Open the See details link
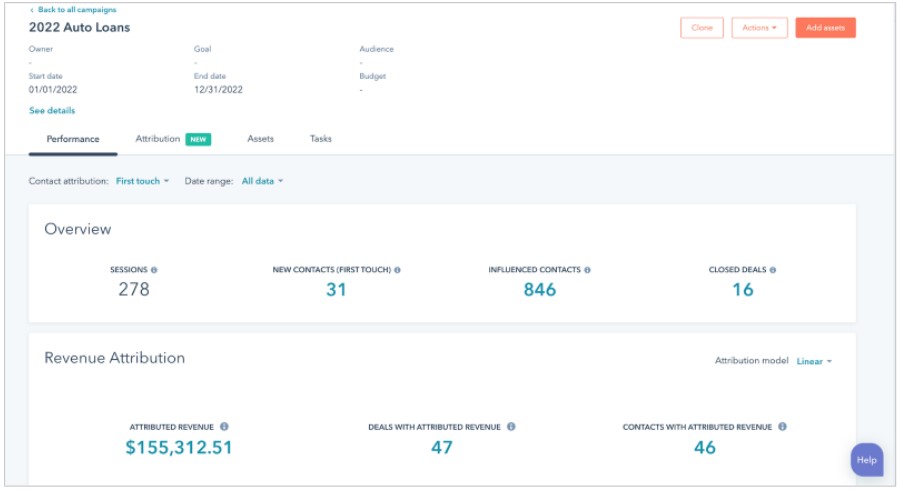 click(52, 111)
